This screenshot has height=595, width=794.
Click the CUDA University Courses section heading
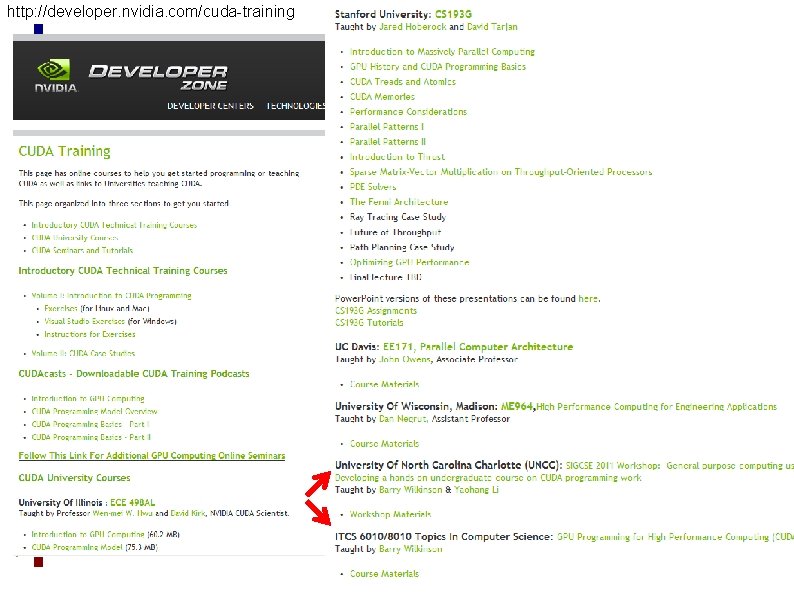(74, 478)
